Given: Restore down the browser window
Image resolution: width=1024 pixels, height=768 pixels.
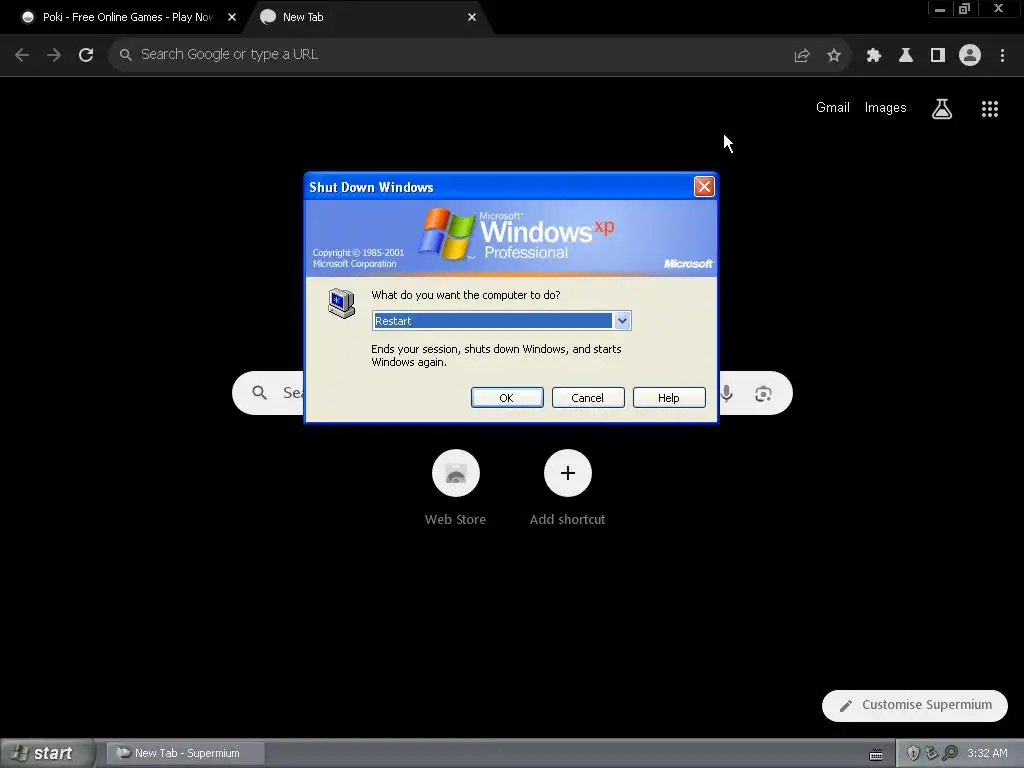Looking at the screenshot, I should click(x=965, y=9).
